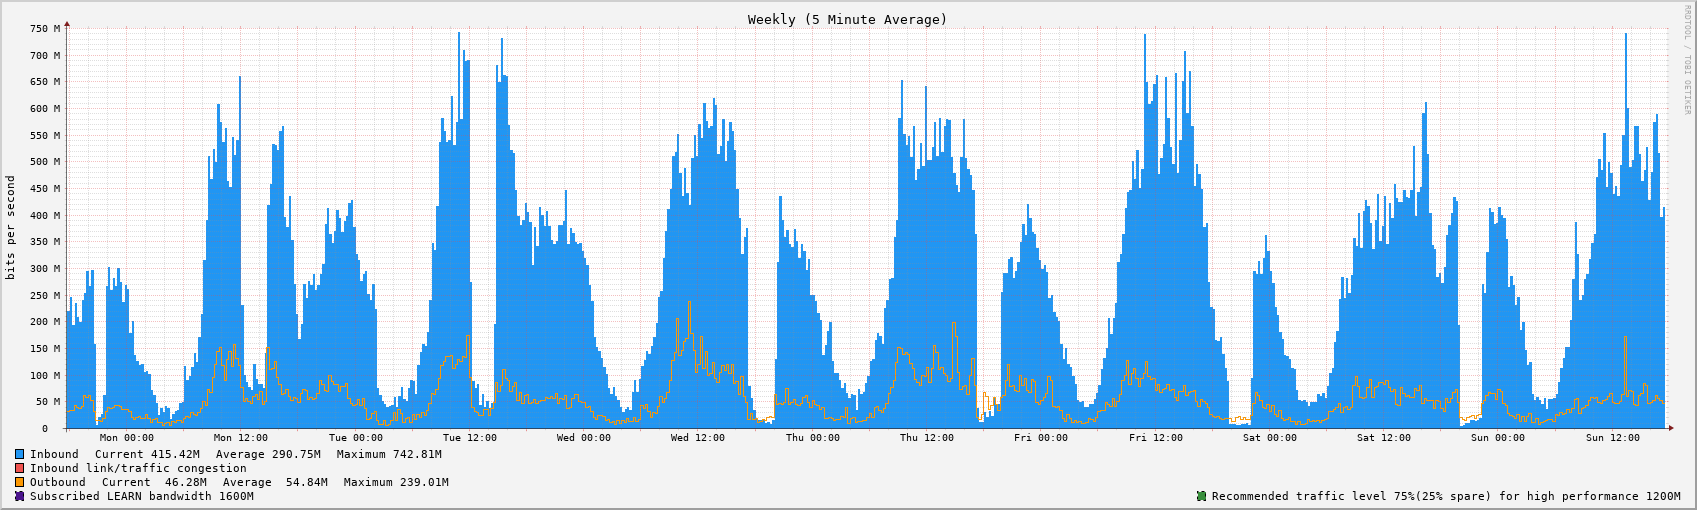Click the red Inbound congestion legend swatch

pyautogui.click(x=19, y=468)
